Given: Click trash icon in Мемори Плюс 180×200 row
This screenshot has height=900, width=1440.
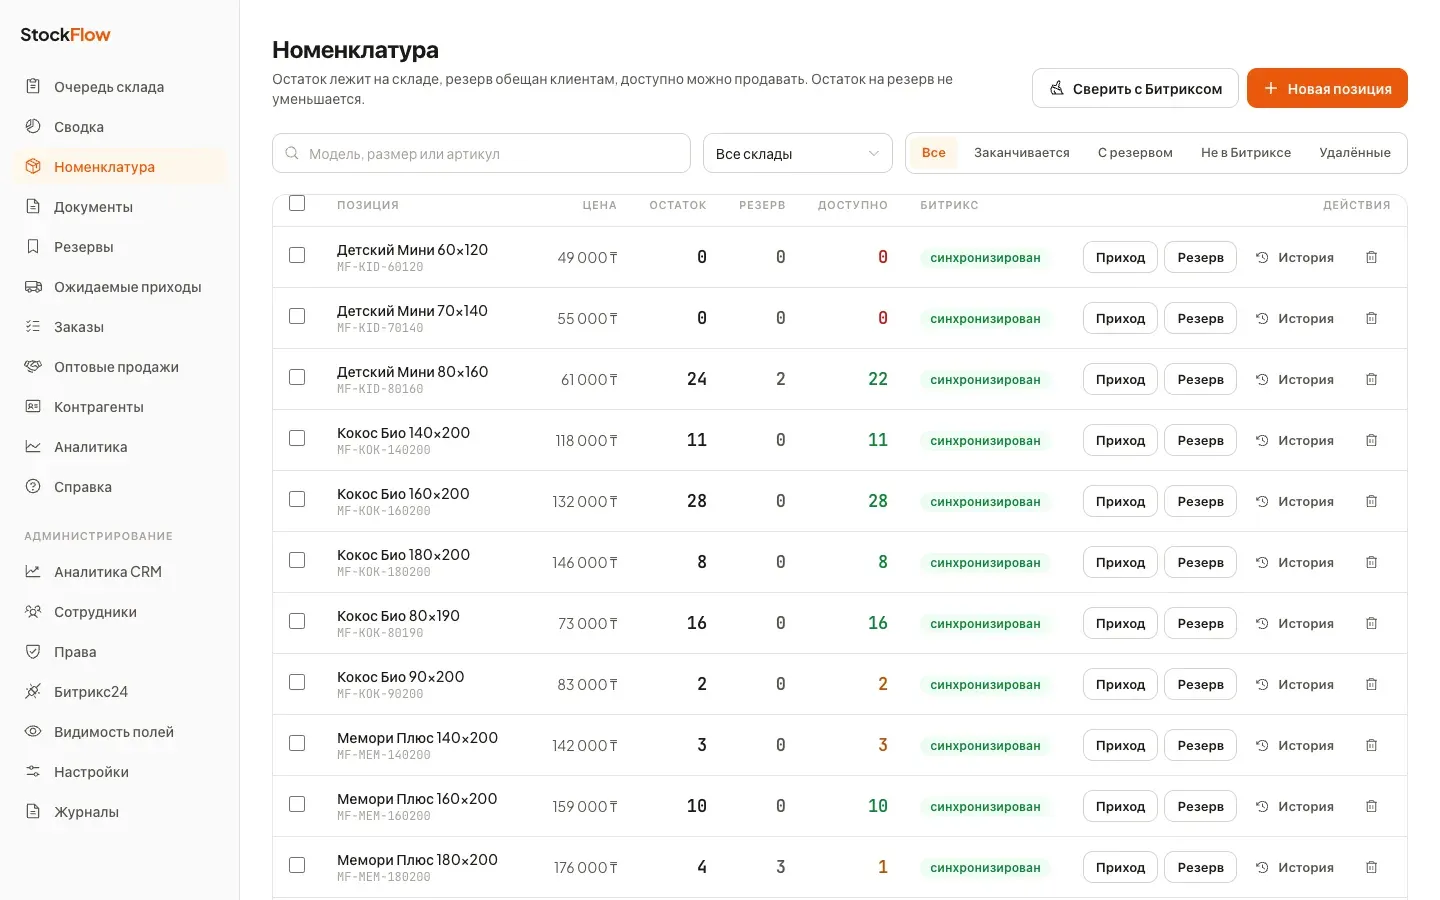Looking at the screenshot, I should click(1371, 867).
